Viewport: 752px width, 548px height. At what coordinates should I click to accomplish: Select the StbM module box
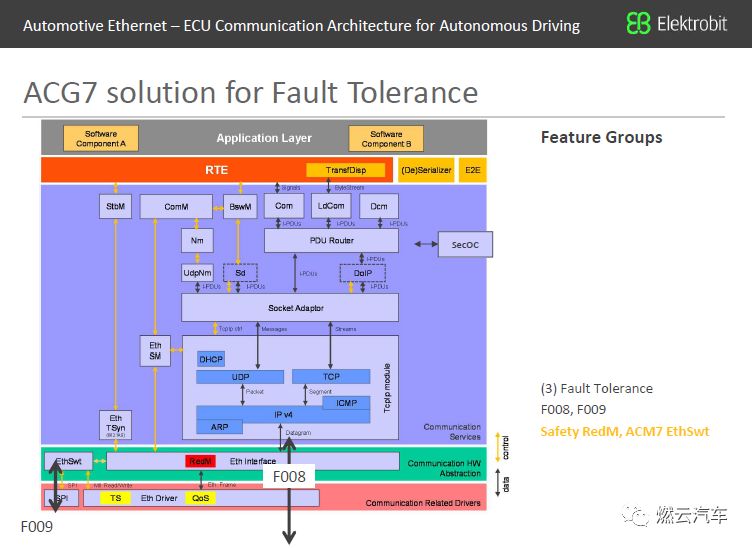tap(115, 206)
